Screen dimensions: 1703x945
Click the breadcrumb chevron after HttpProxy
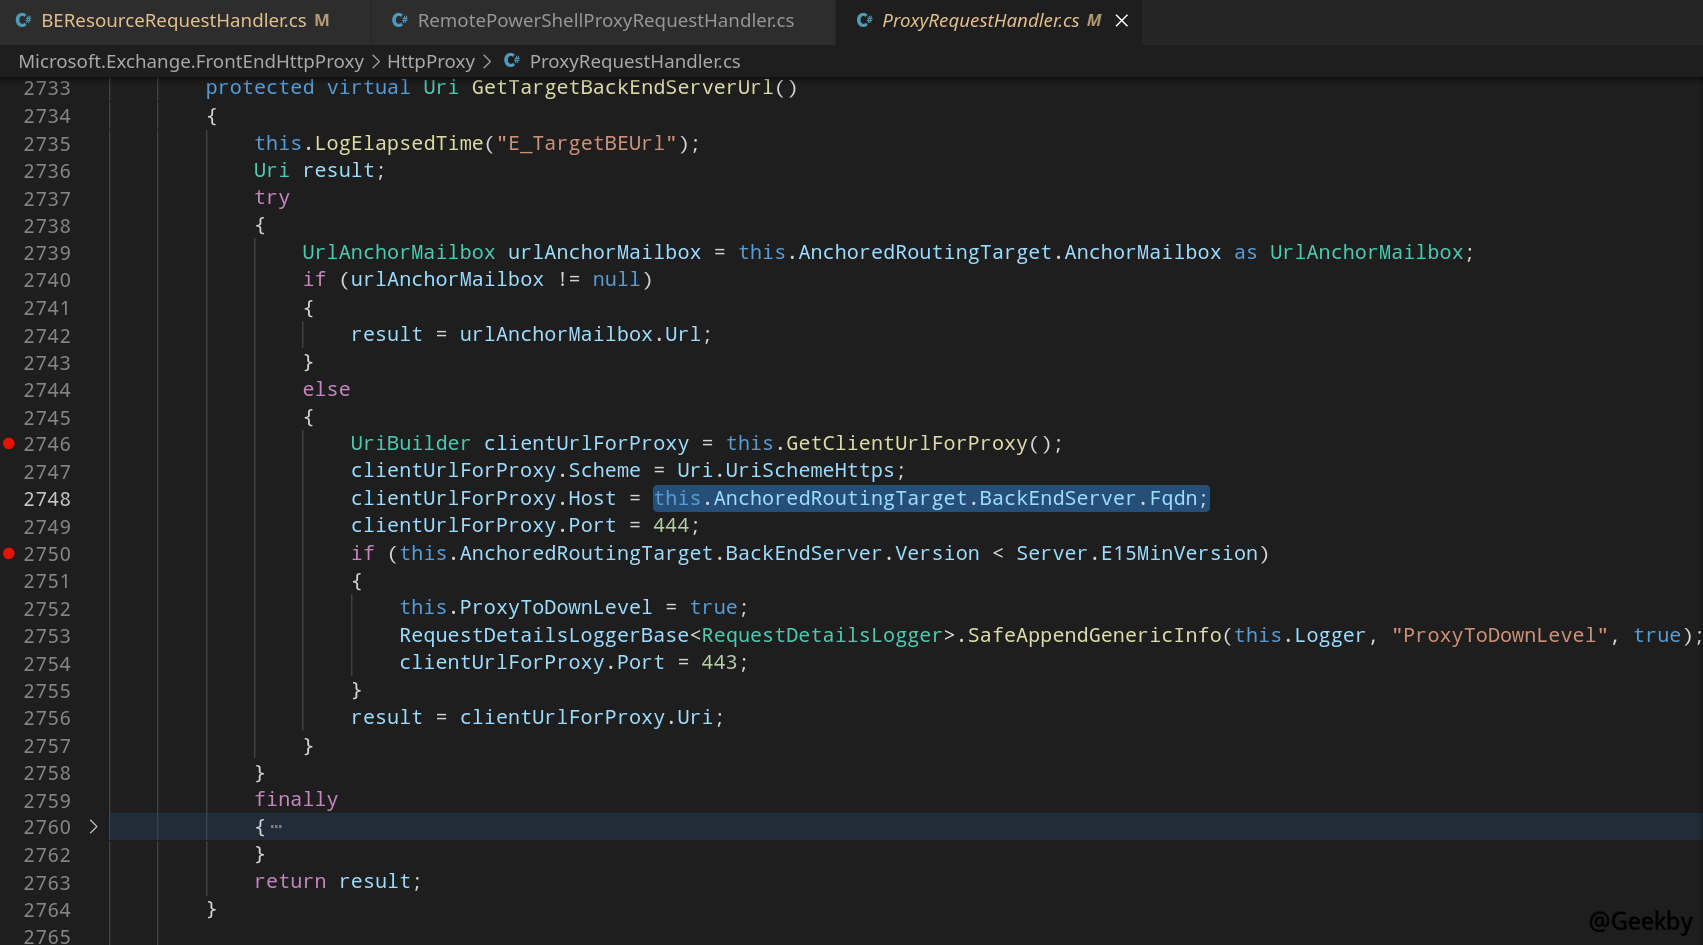tap(487, 61)
